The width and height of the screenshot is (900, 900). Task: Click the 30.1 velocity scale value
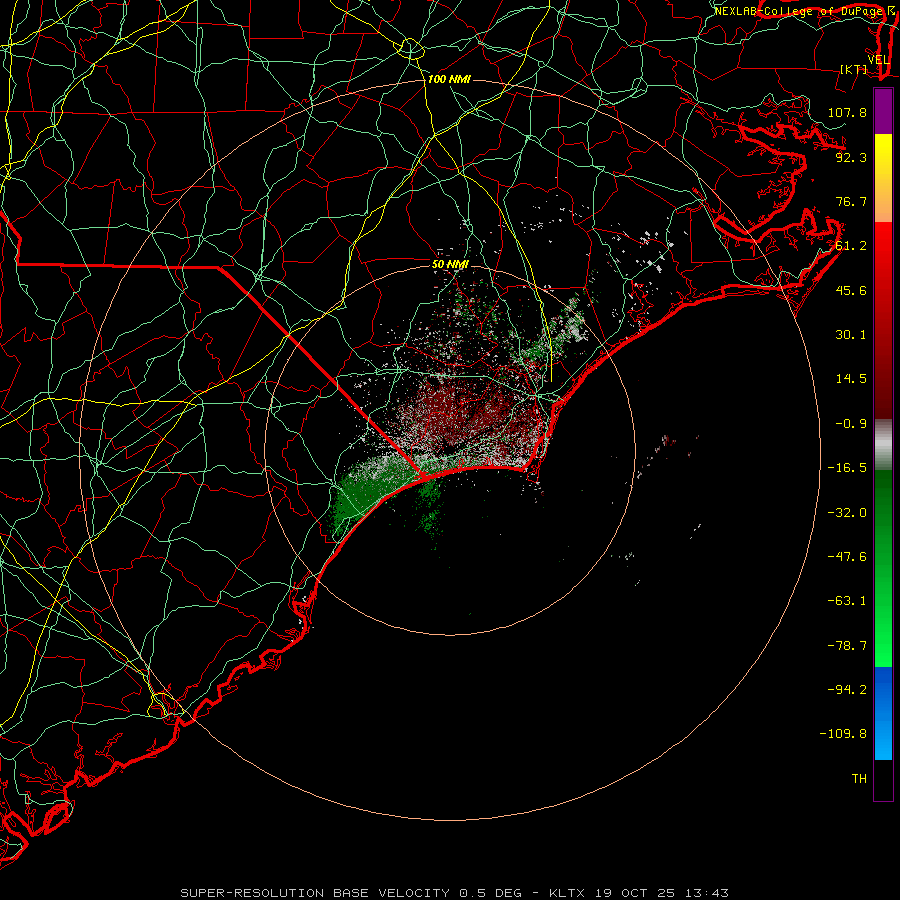coord(851,335)
